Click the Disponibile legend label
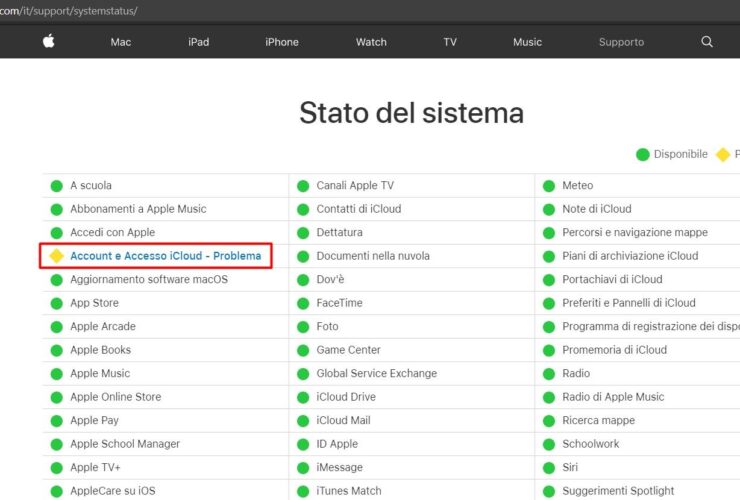740x500 pixels. [681, 154]
